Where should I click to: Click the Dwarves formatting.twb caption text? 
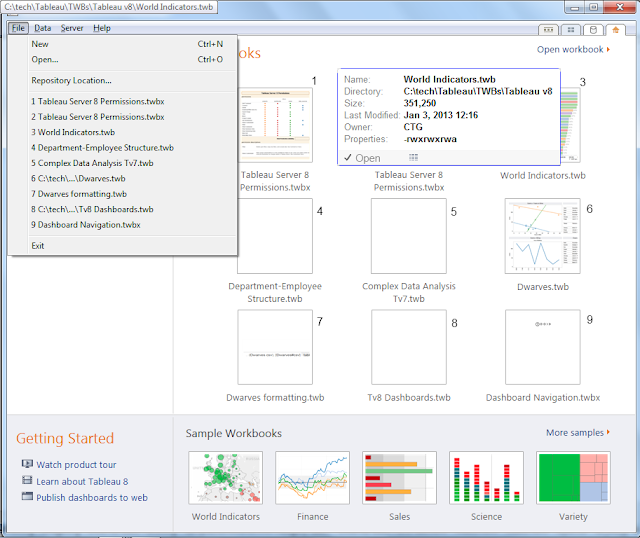pyautogui.click(x=275, y=398)
